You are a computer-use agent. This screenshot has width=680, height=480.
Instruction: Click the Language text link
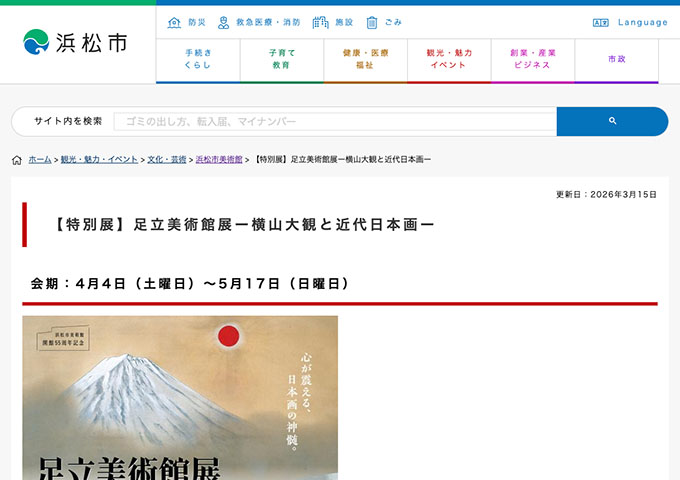pyautogui.click(x=643, y=22)
